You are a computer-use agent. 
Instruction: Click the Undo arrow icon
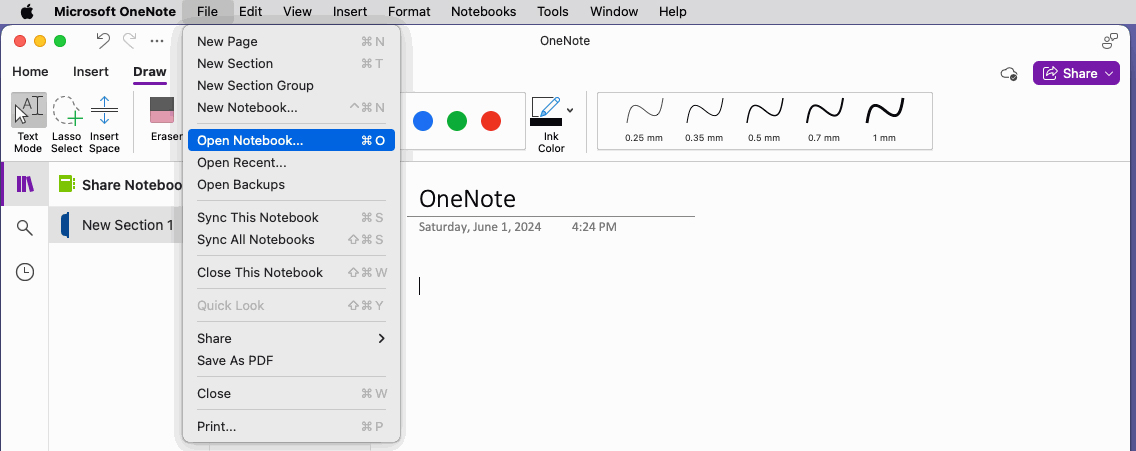coord(104,41)
